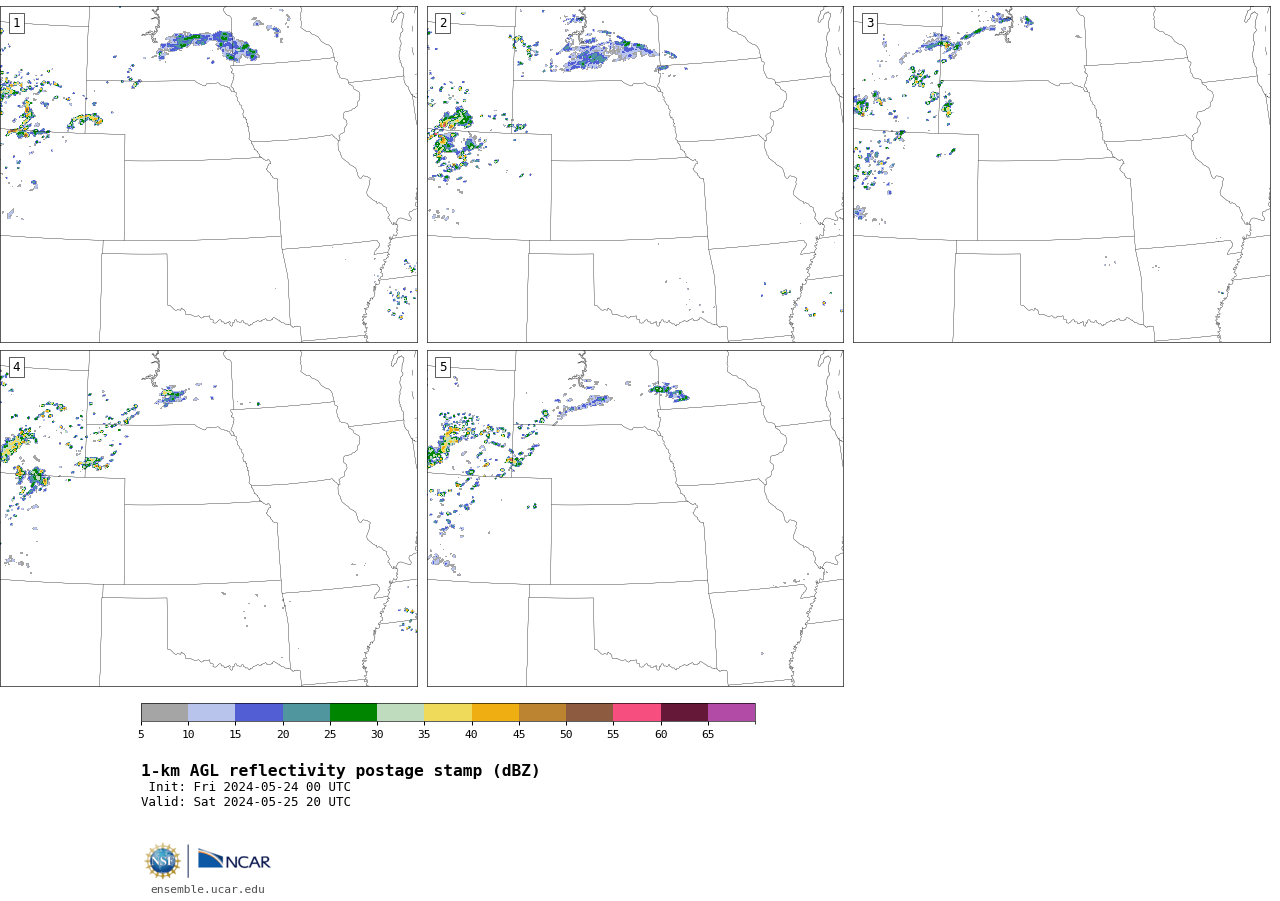Image resolution: width=1280 pixels, height=901 pixels.
Task: Click the pale green 30-35 dBZ swatch
Action: click(x=400, y=713)
